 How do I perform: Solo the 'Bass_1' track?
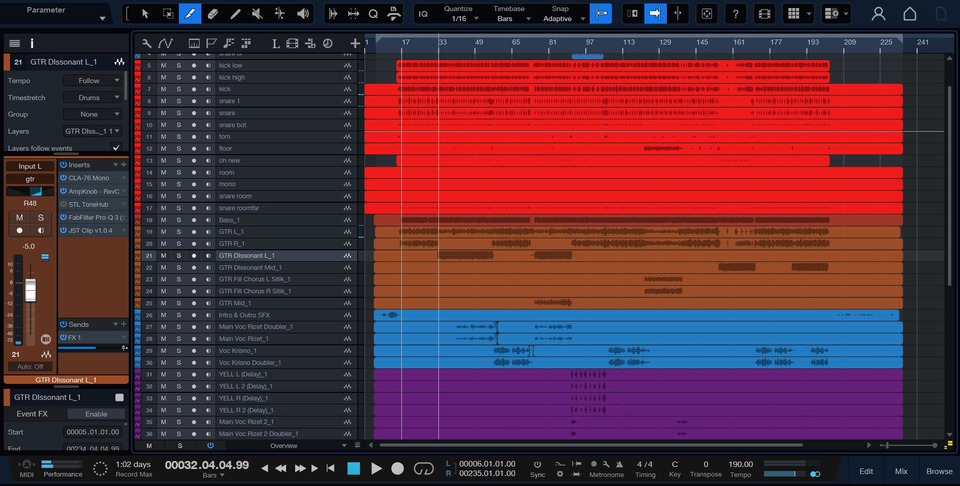[x=179, y=220]
